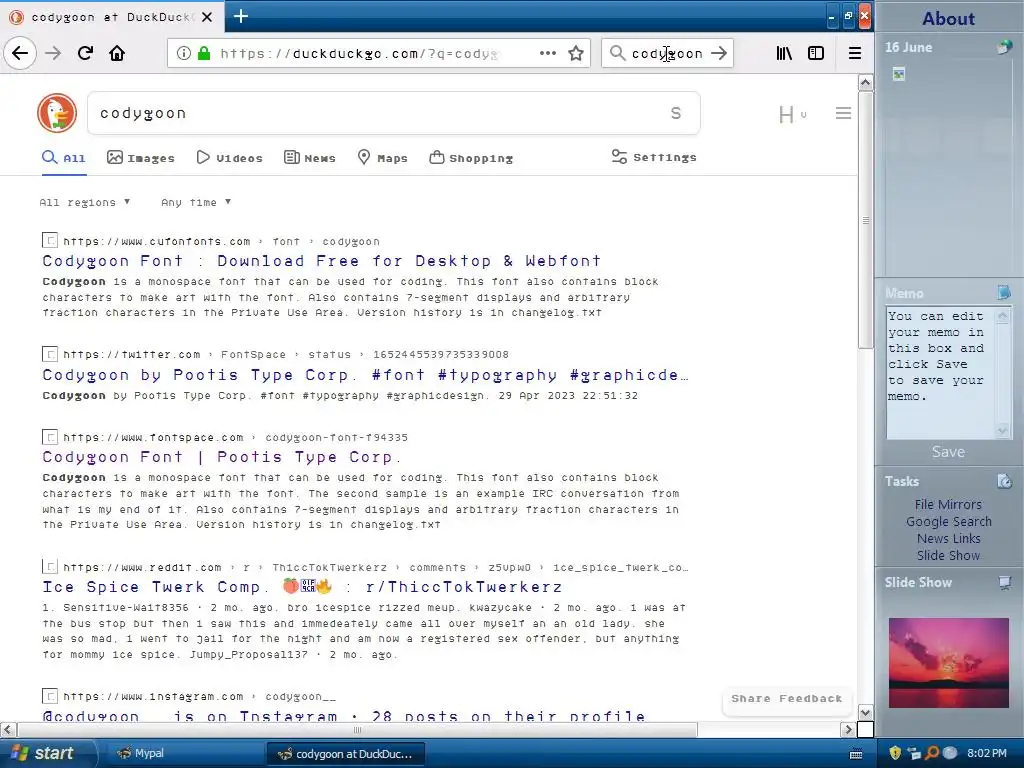Select codygoon at DuckDuc taskbar button

tap(345, 754)
